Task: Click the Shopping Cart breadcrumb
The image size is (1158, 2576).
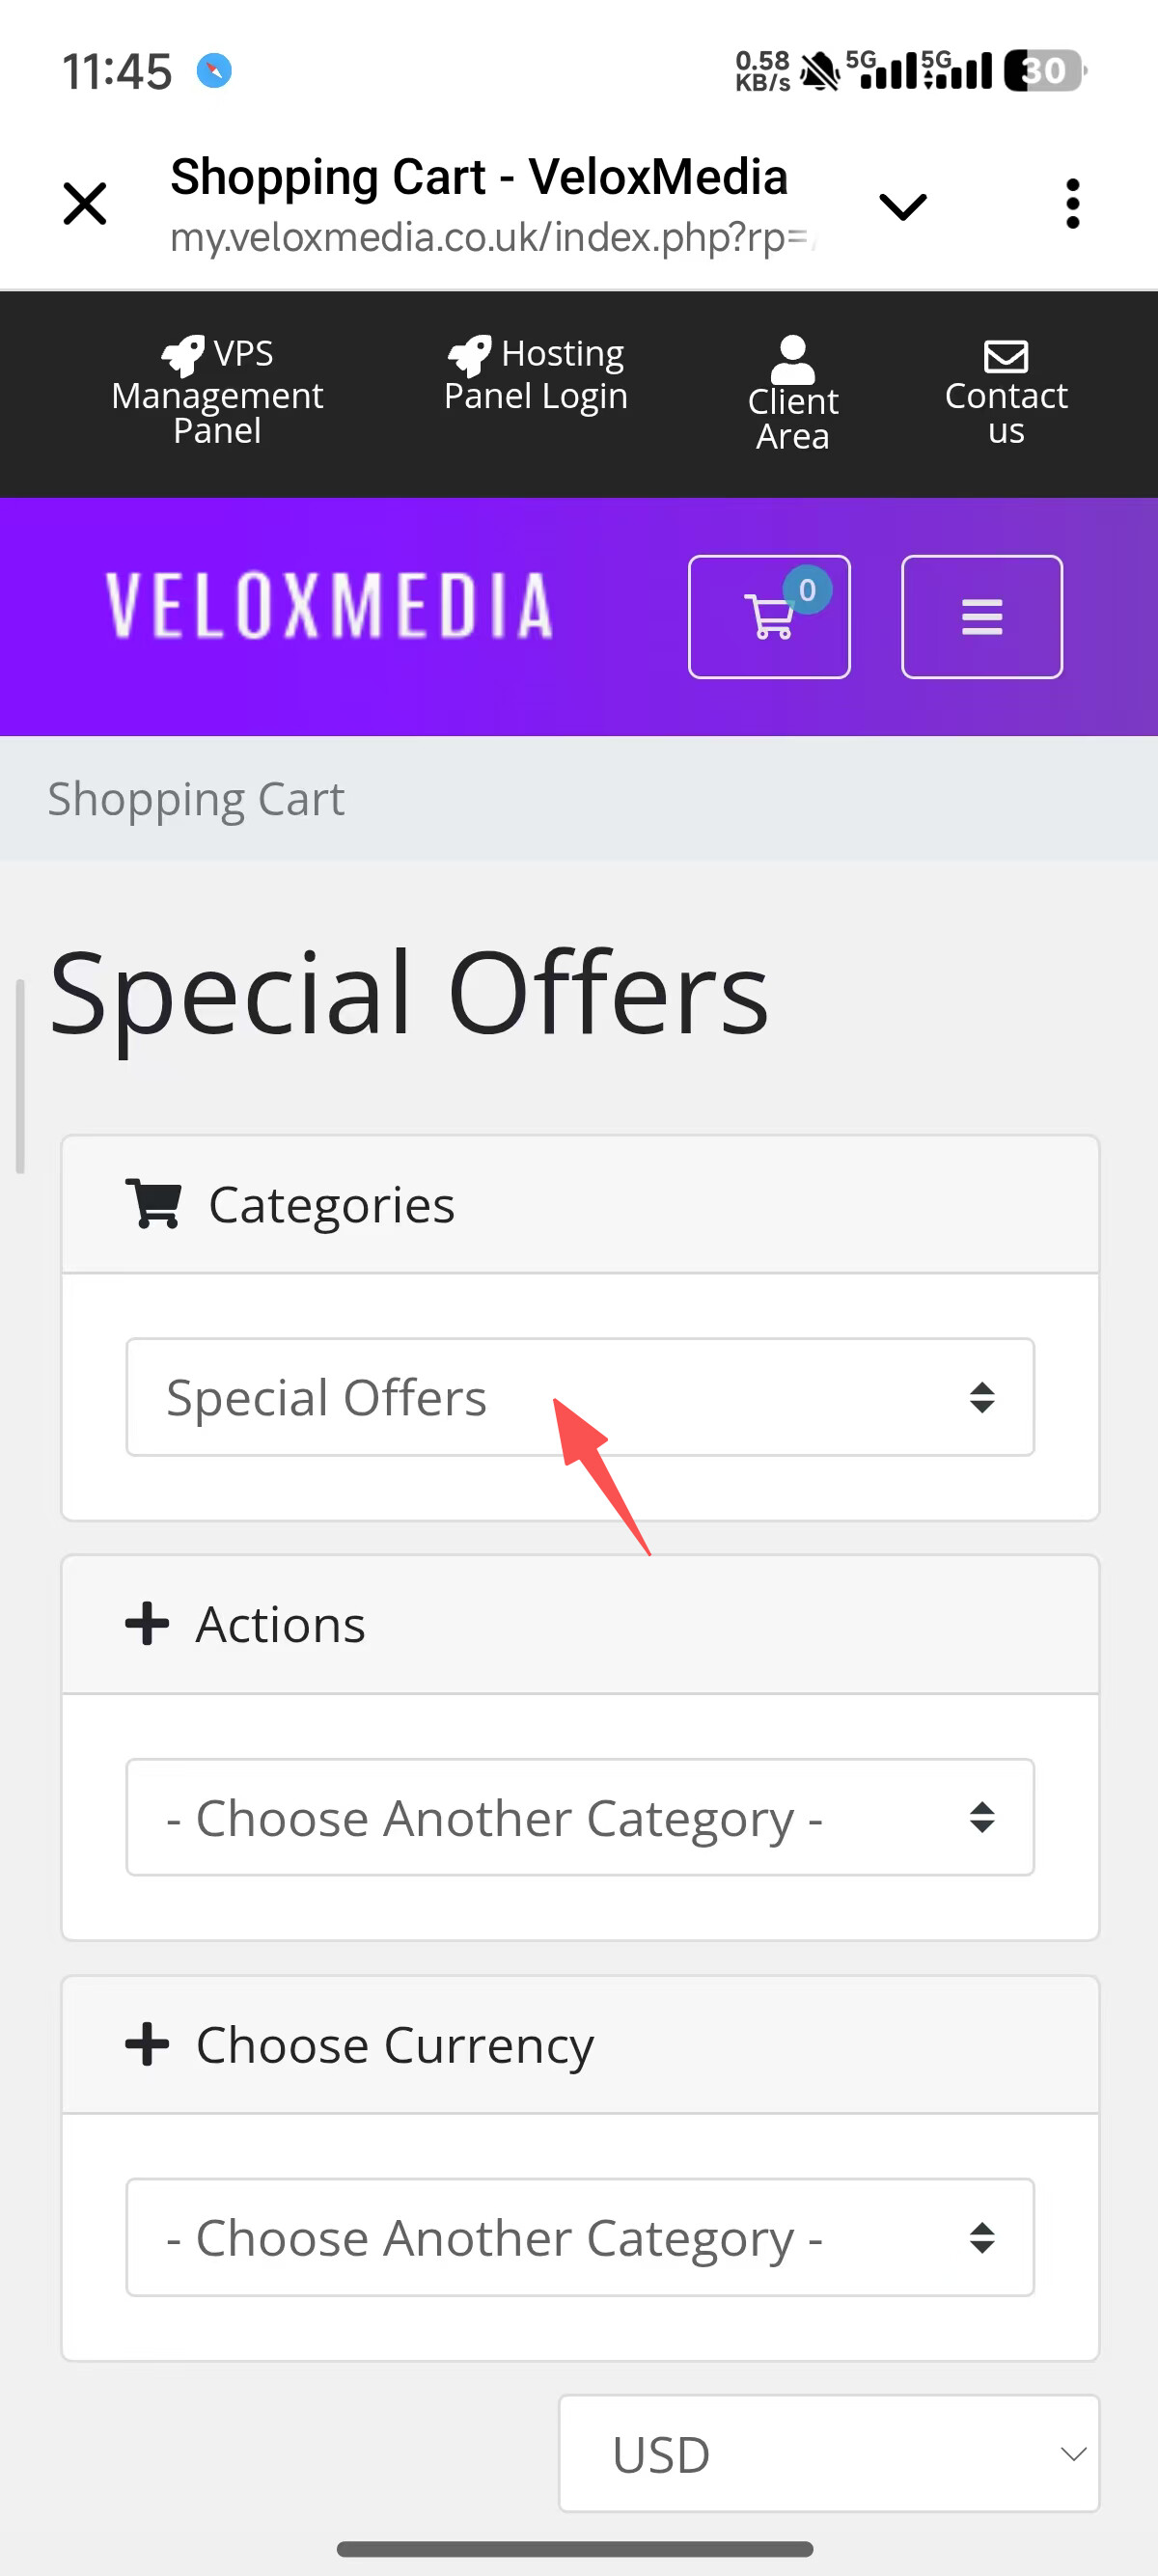Action: (196, 799)
